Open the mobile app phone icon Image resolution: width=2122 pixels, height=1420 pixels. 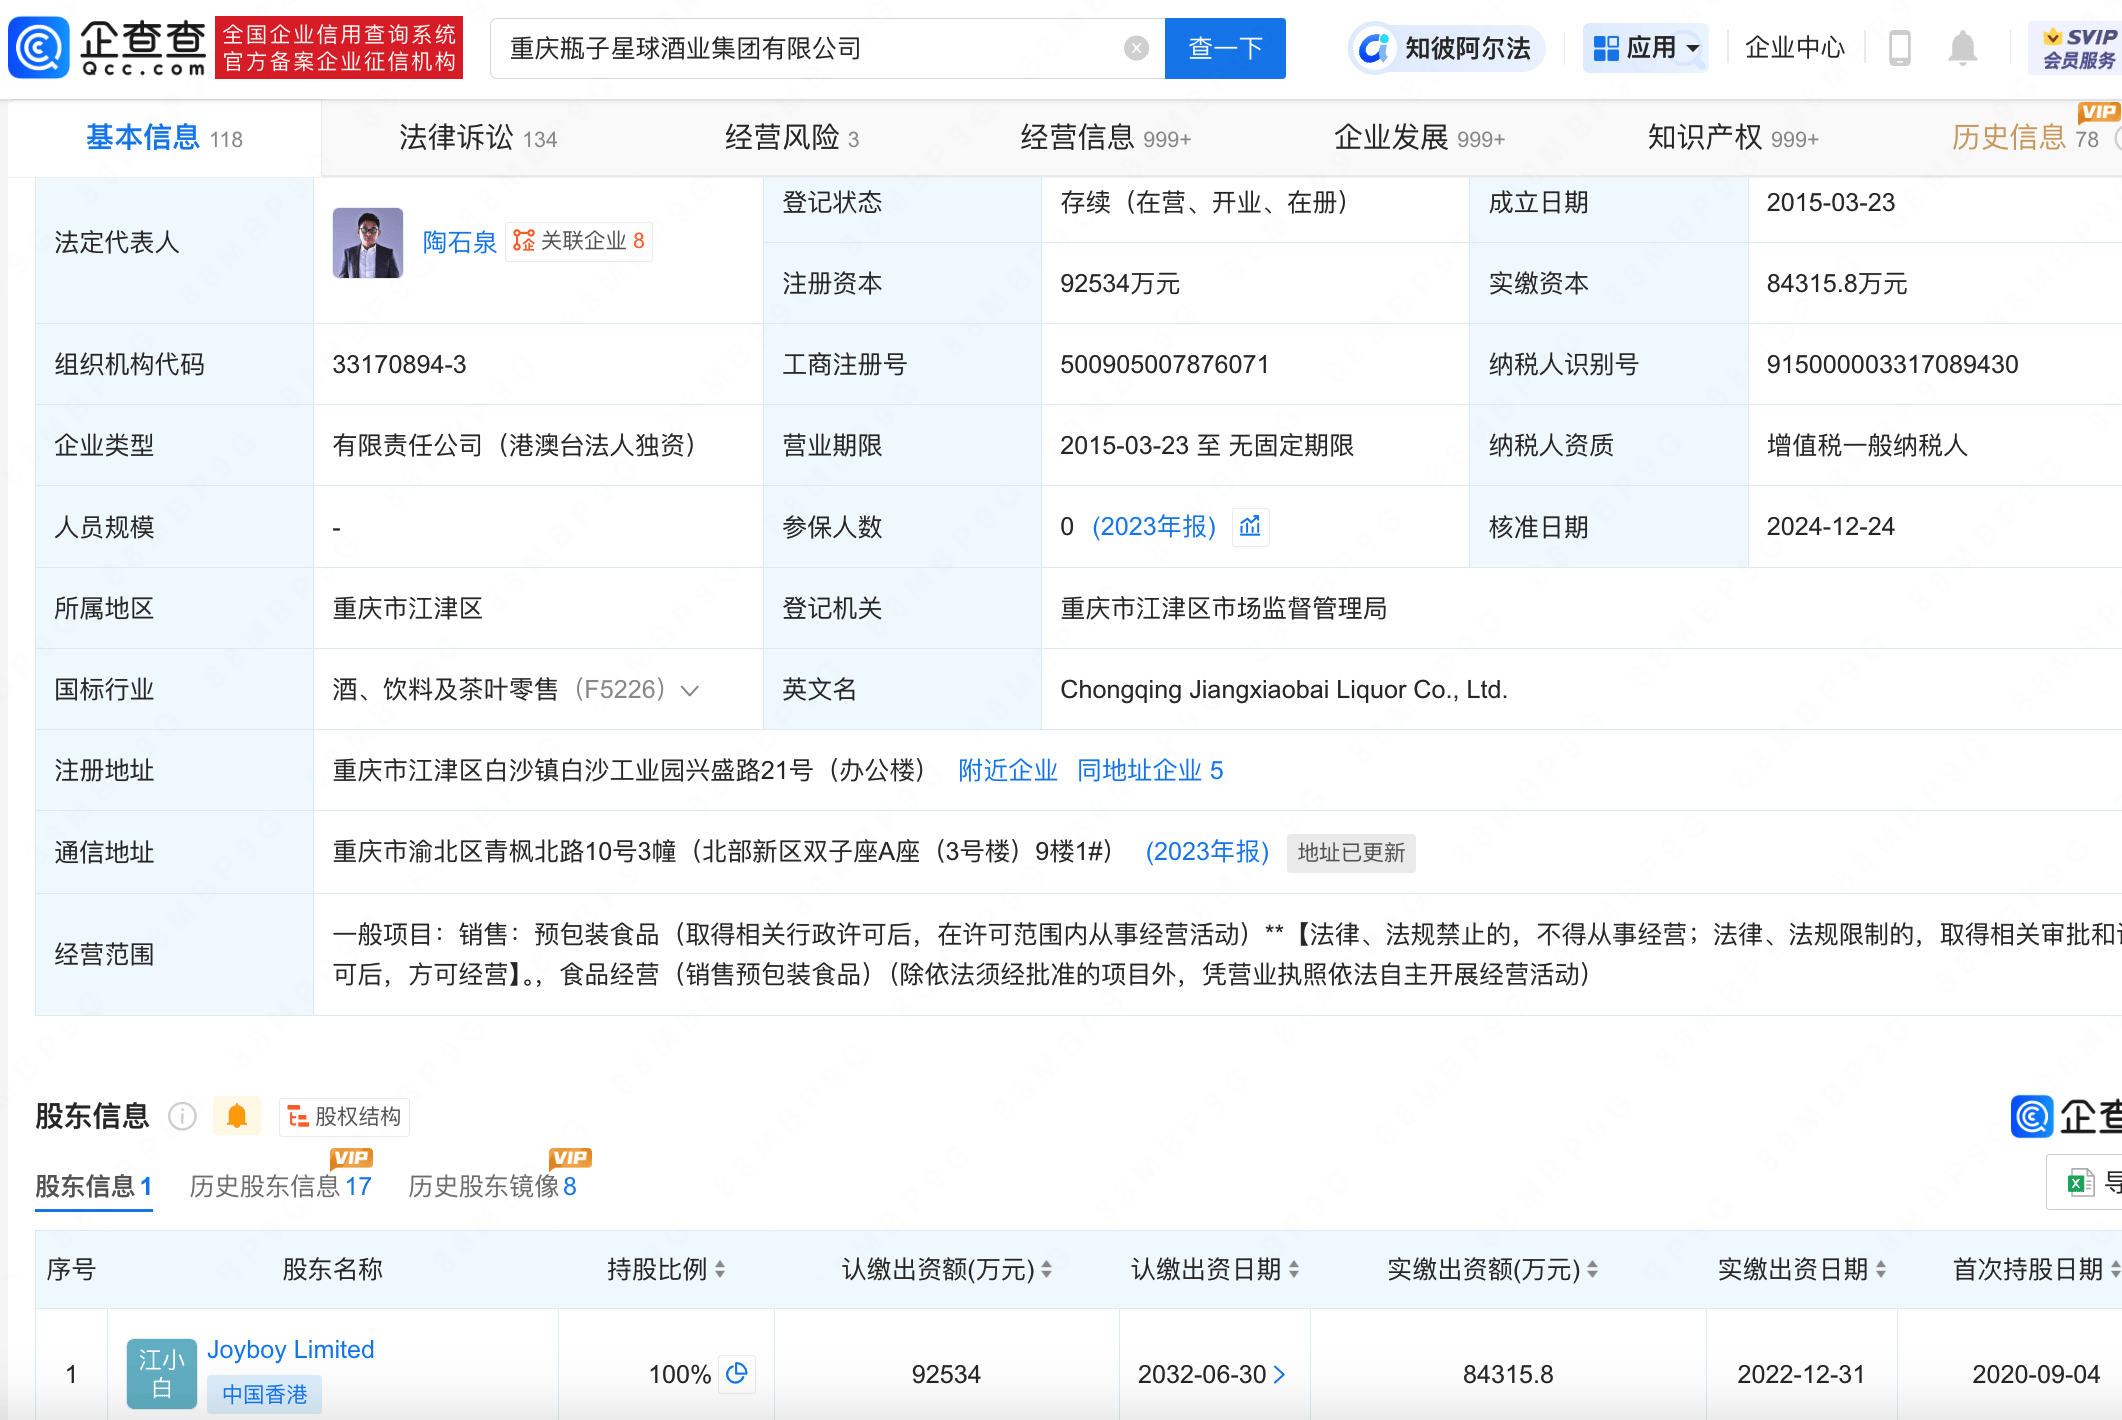coord(1899,48)
